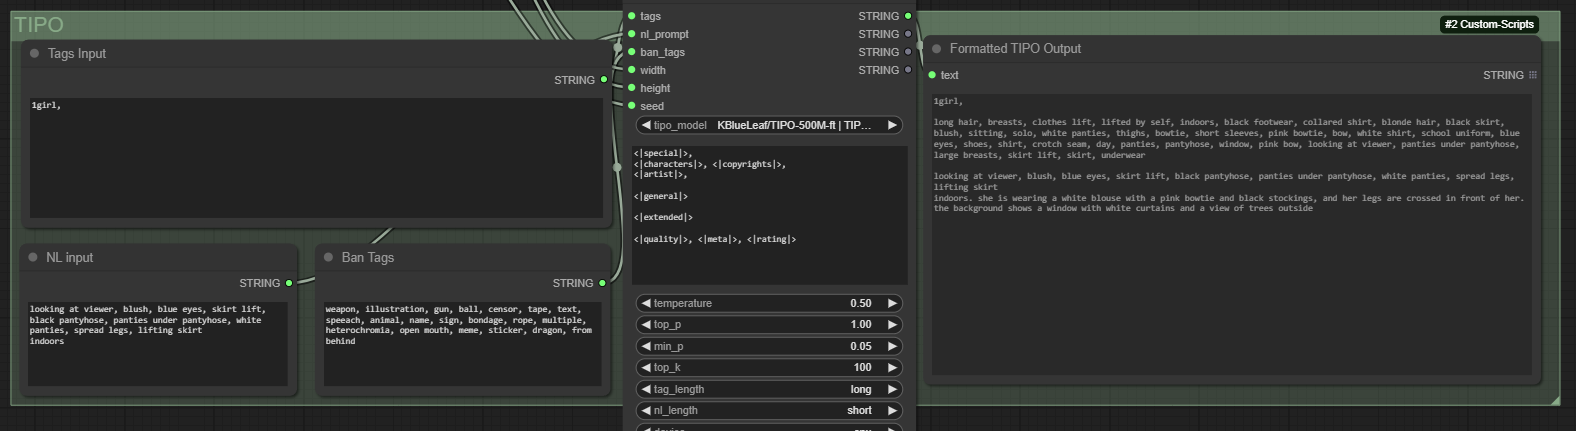The width and height of the screenshot is (1576, 431).
Task: Select the TIPO group title
Action: [x=39, y=25]
